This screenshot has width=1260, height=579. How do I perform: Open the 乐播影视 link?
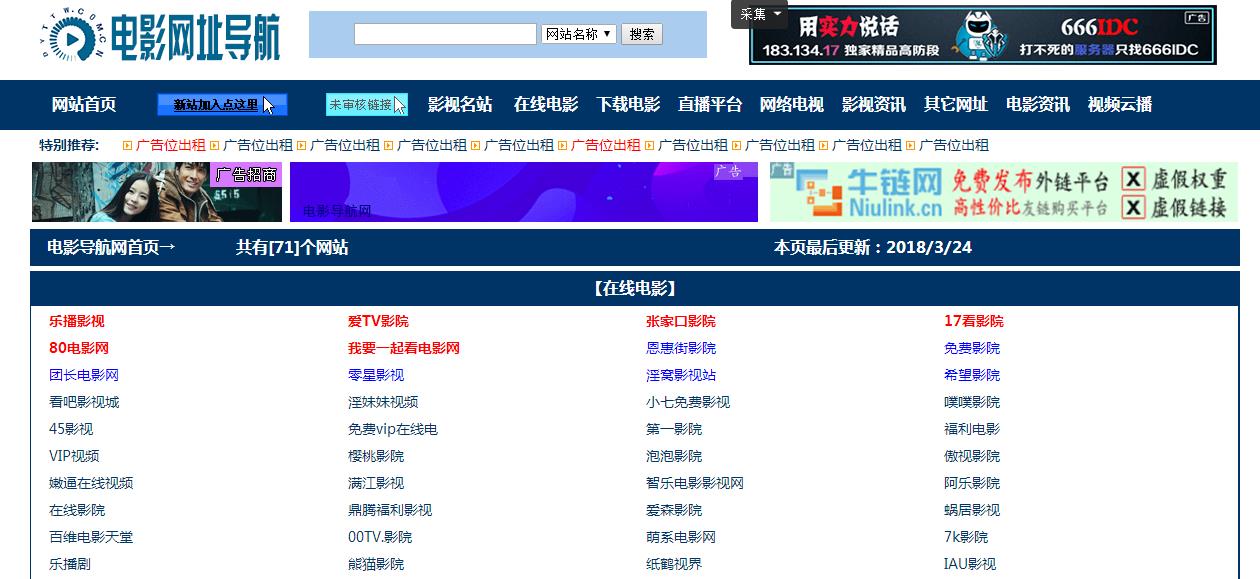(77, 321)
